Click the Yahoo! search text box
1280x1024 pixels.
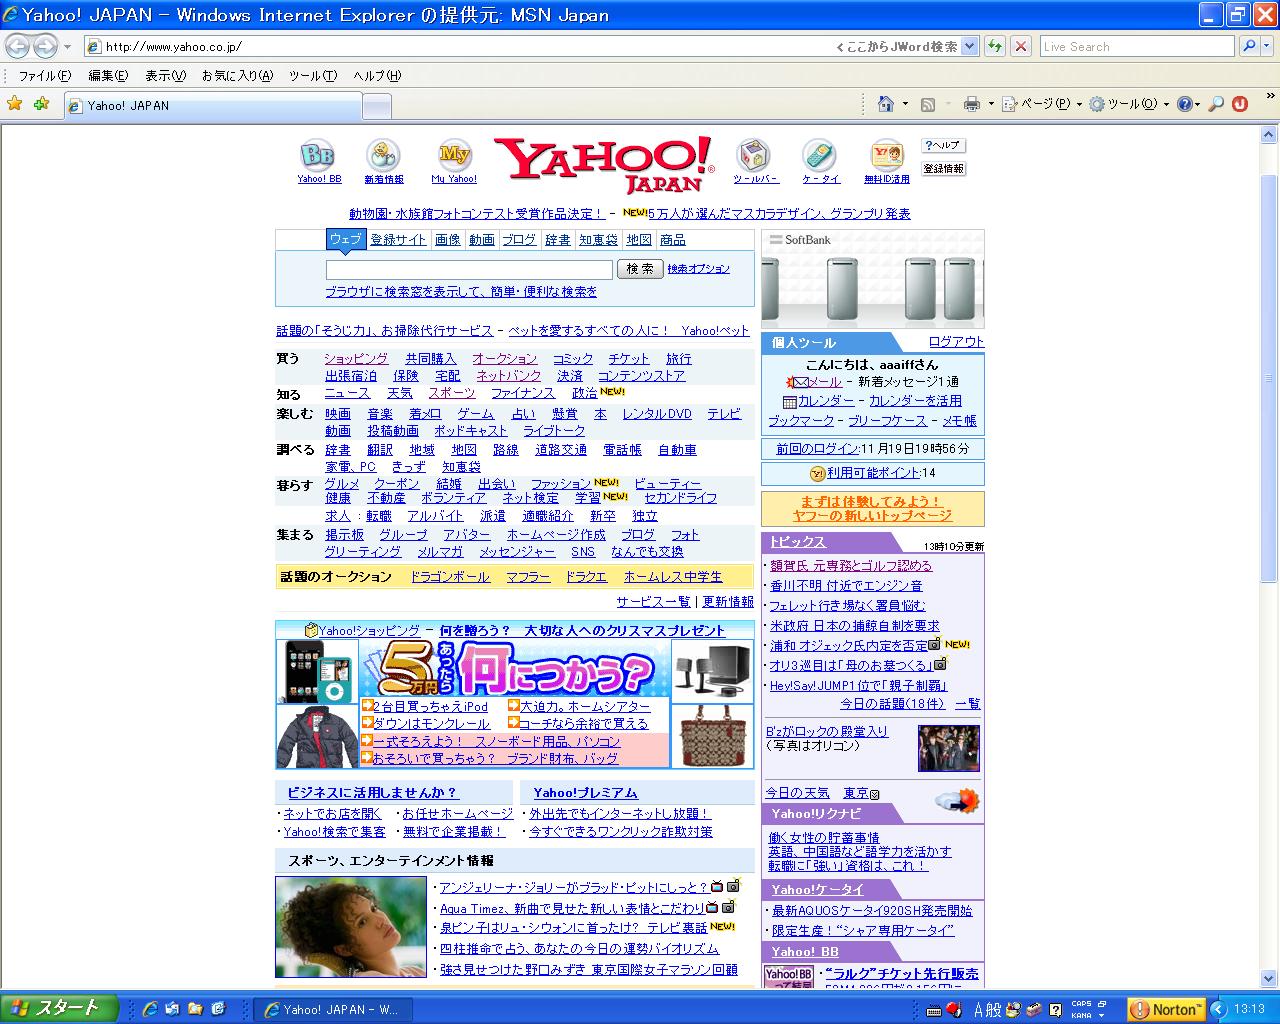(x=469, y=270)
